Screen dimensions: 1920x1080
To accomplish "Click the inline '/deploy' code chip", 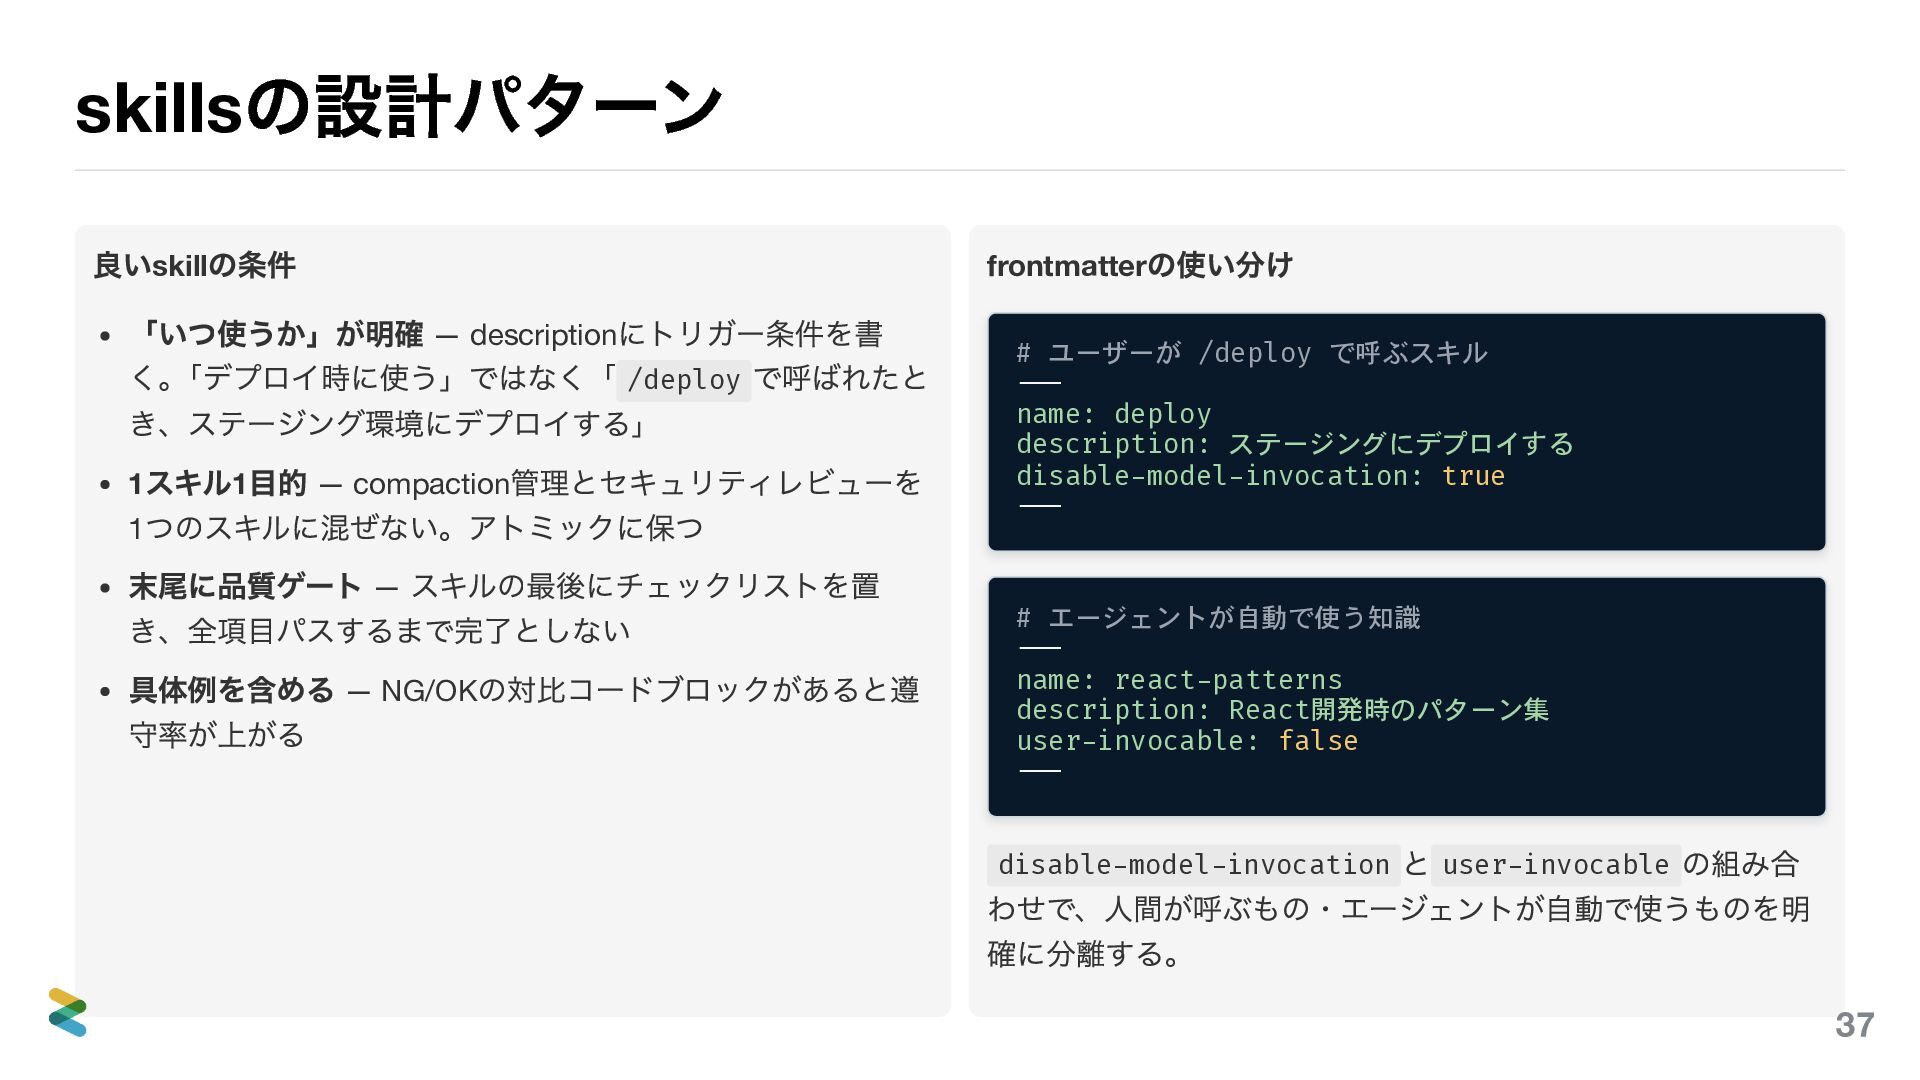I will click(x=683, y=380).
